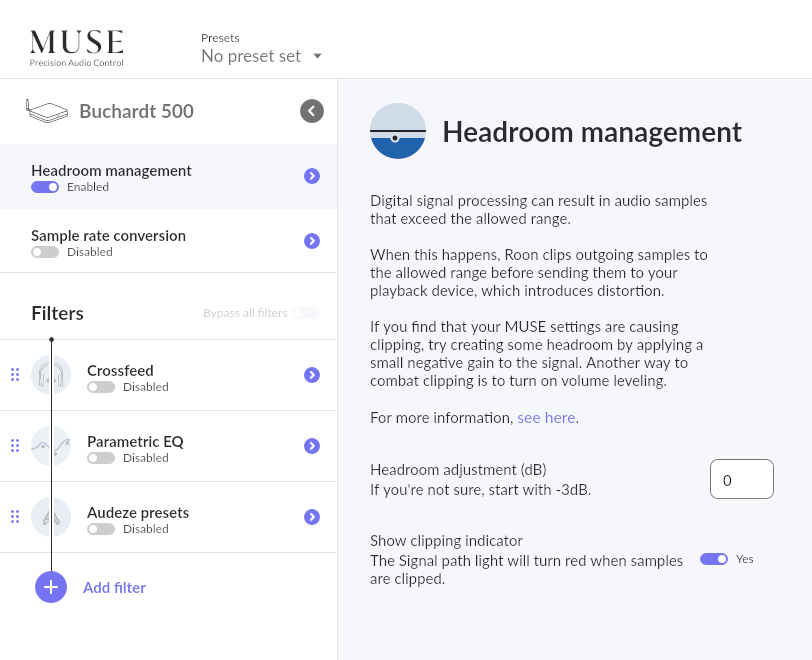Click the Headroom adjustment dB field

click(x=742, y=479)
